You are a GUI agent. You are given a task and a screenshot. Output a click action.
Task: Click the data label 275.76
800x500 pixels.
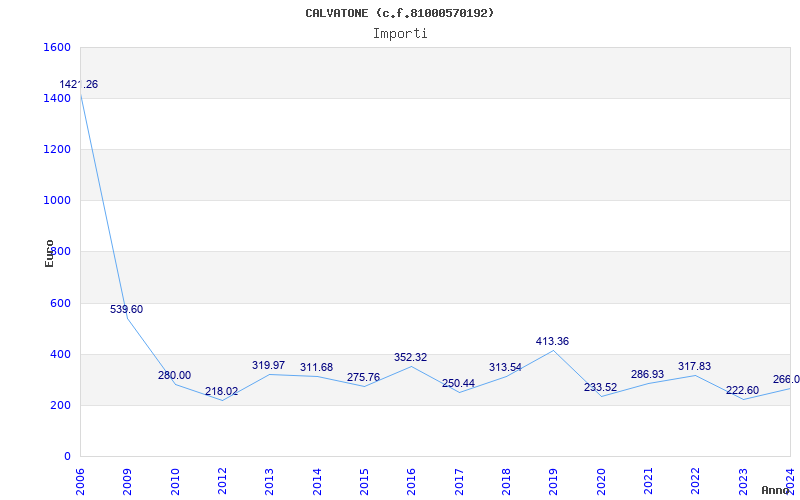pyautogui.click(x=363, y=377)
